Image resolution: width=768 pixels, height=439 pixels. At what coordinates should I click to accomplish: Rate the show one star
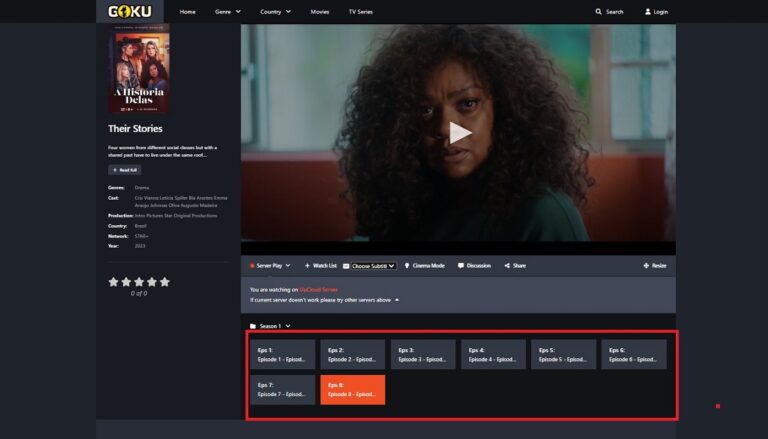[x=113, y=282]
